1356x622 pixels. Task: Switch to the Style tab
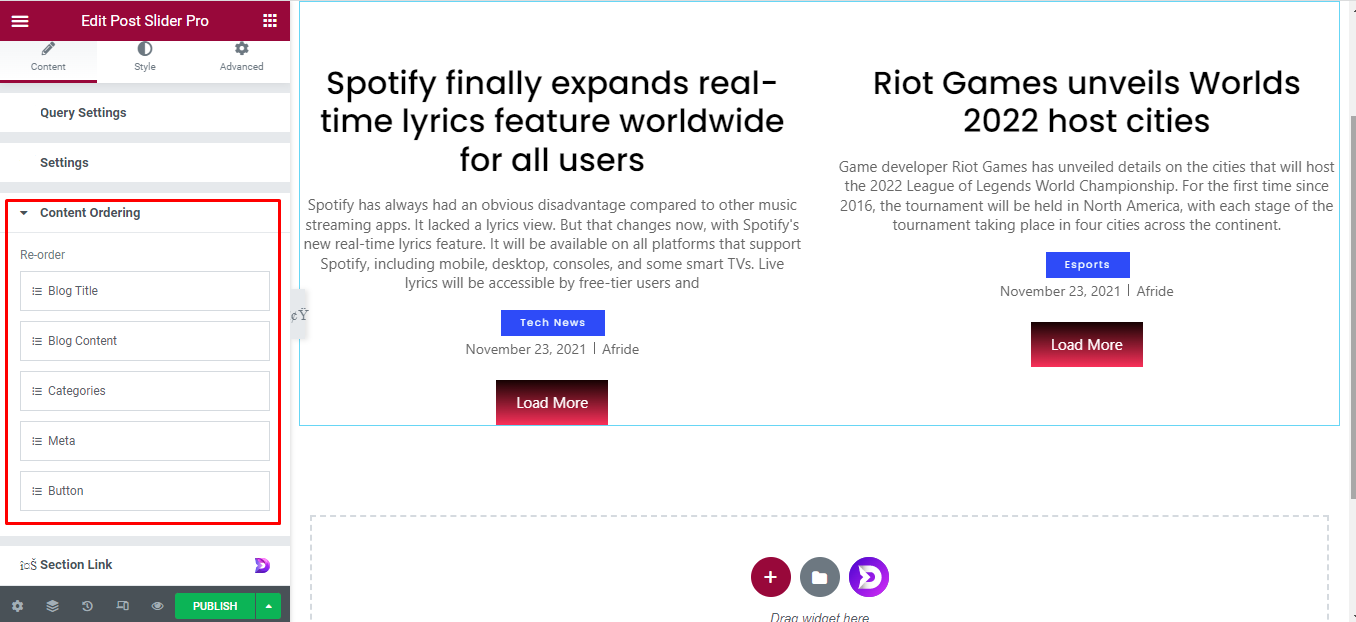click(145, 58)
